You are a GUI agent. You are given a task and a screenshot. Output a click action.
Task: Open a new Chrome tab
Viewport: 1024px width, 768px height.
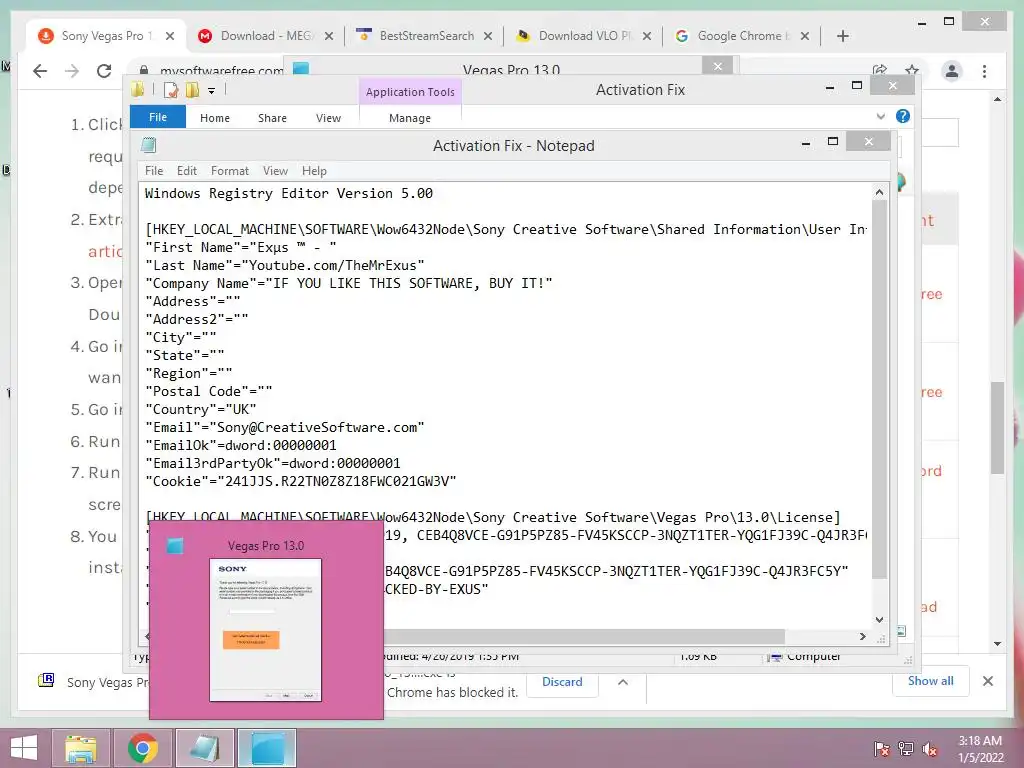pos(842,36)
